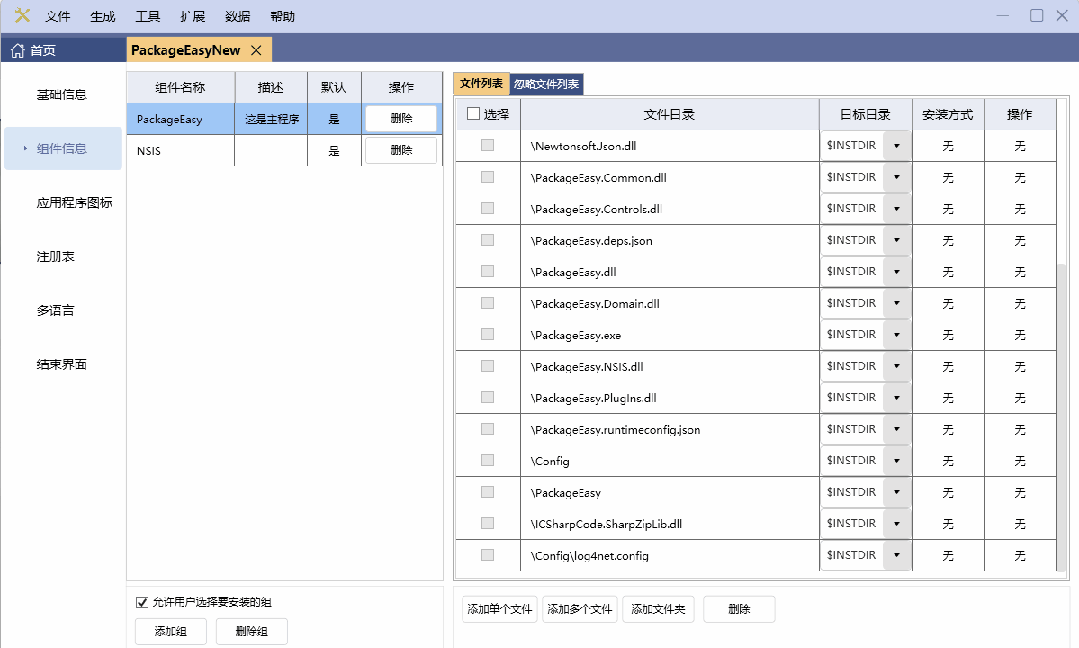The image size is (1079, 648).
Task: Switch to the 忽略文件列表 tab
Action: (546, 84)
